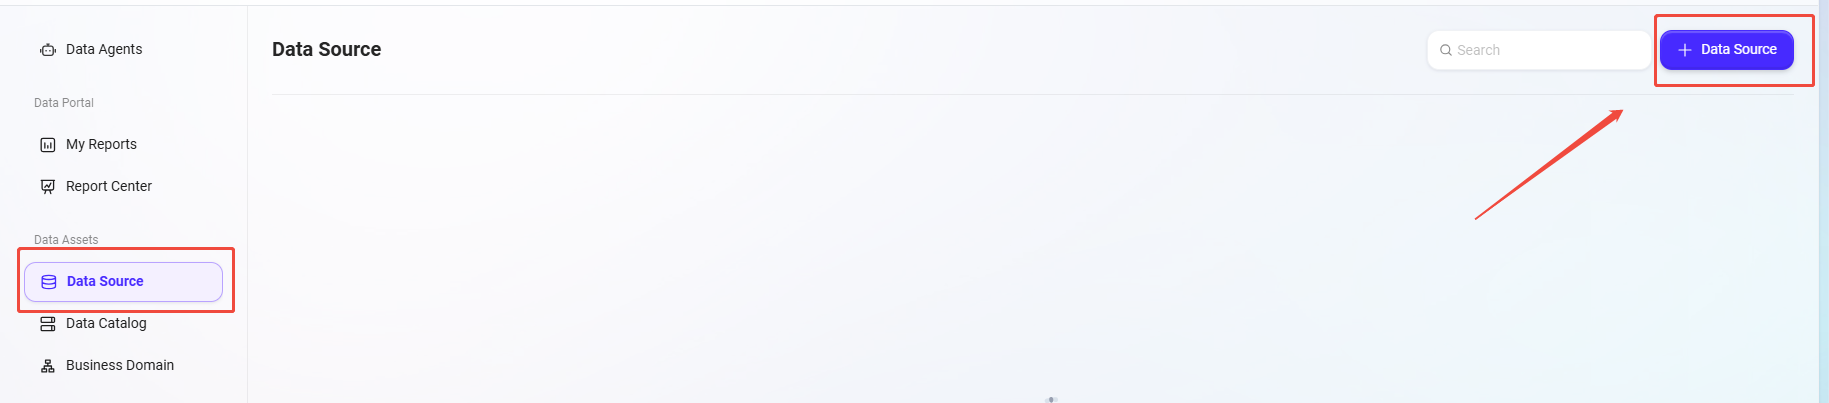Screen dimensions: 1829x403
Task: Select Data Source in the sidebar
Action: (x=124, y=282)
